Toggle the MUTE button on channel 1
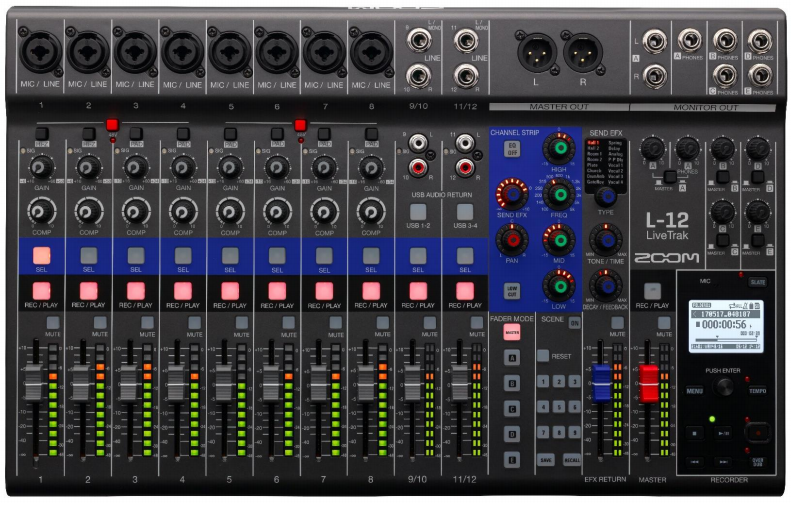This screenshot has width=801, height=513. 53,323
